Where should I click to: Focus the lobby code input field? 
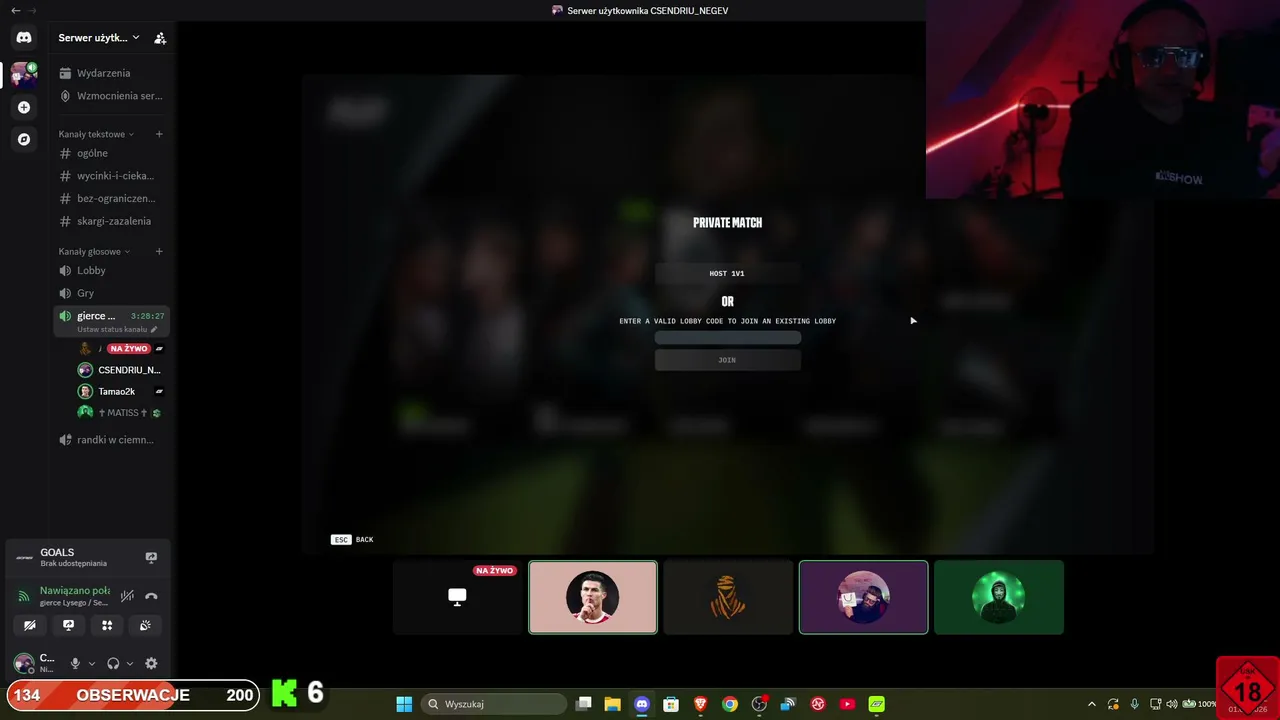coord(727,337)
